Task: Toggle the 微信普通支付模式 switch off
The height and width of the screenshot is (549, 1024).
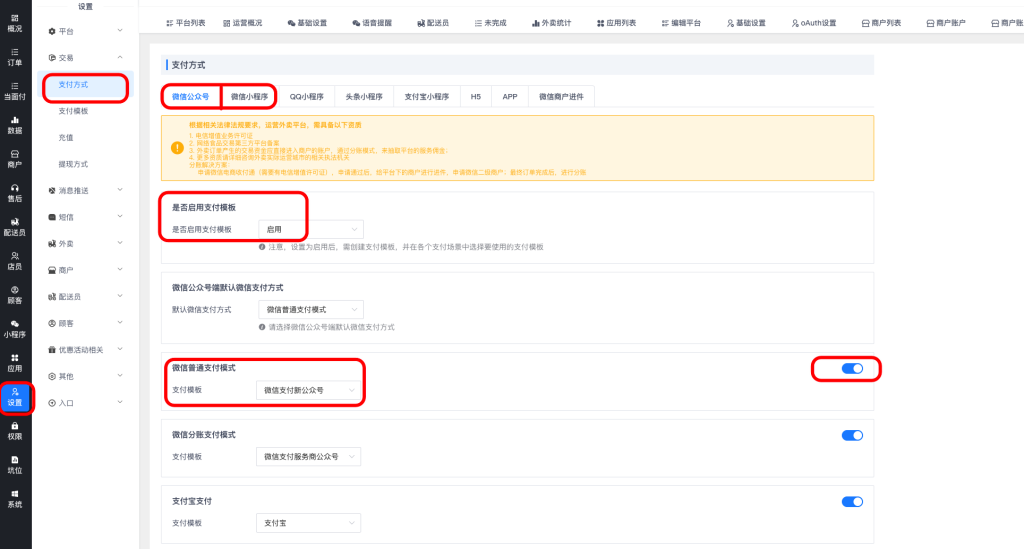Action: pos(852,369)
